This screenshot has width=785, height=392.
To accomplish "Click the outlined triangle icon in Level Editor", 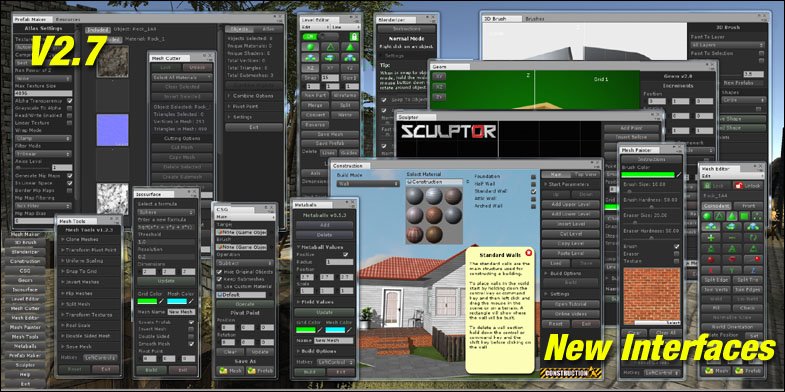I will [x=330, y=47].
